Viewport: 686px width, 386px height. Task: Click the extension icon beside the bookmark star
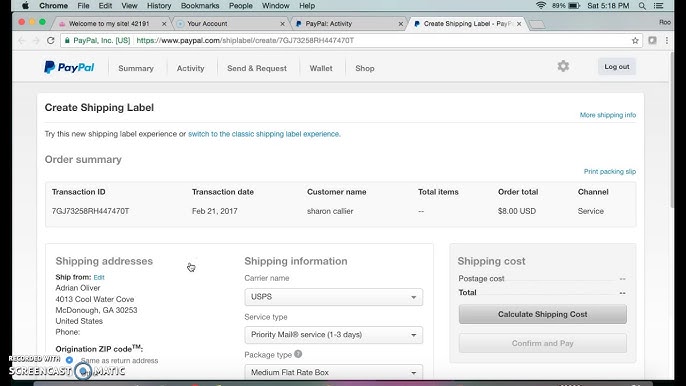tap(652, 40)
